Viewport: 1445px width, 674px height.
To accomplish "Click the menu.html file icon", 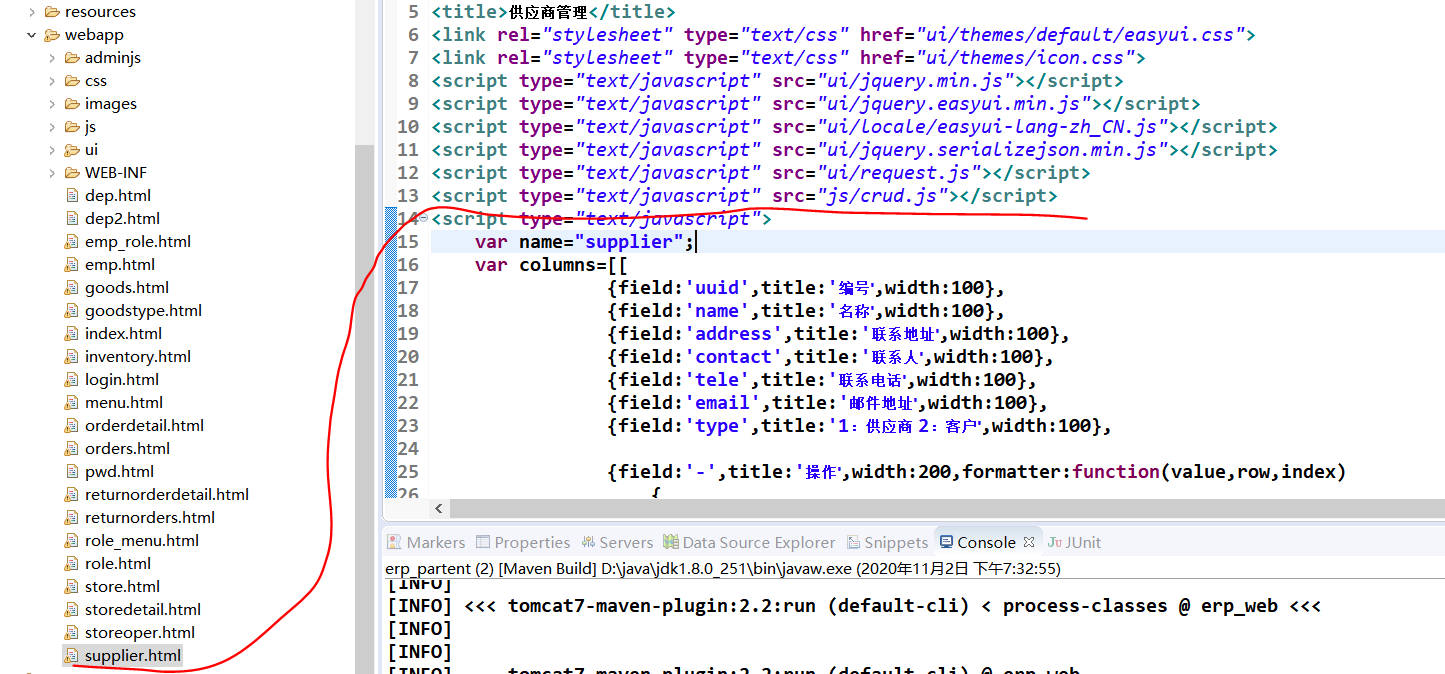I will [x=71, y=403].
